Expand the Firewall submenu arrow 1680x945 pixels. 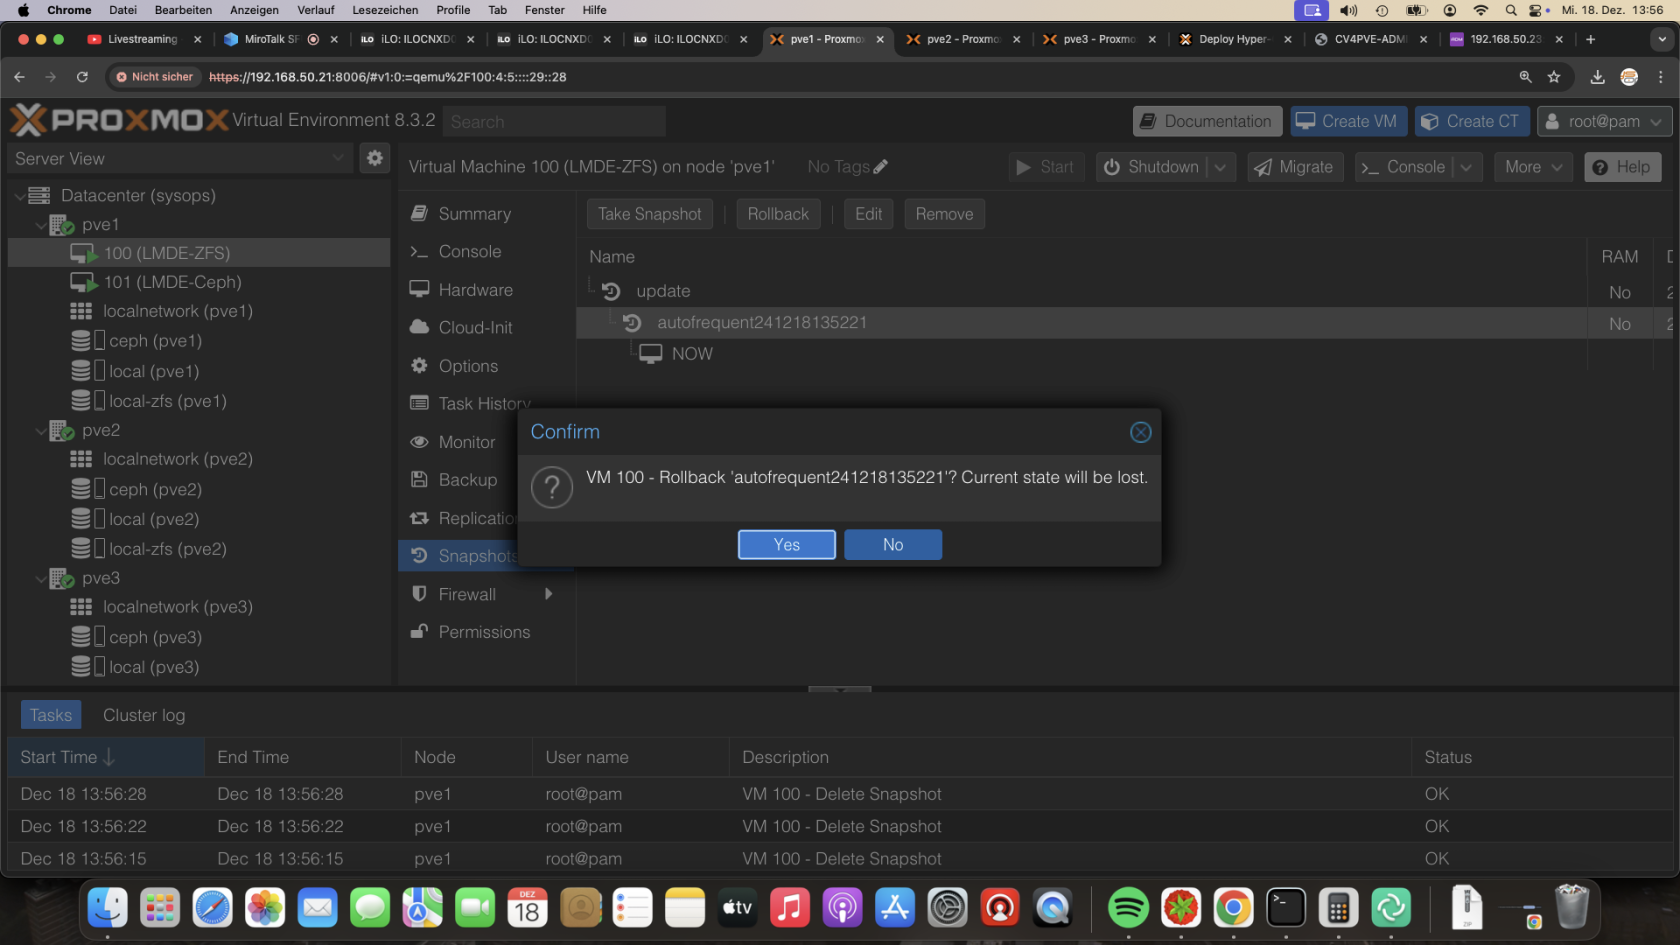point(548,594)
